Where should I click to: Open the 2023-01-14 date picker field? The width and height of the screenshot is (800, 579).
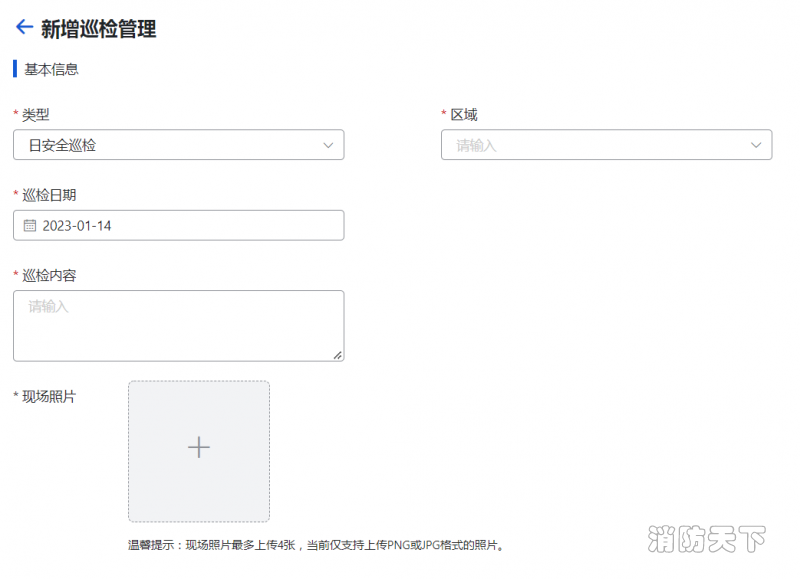click(x=178, y=226)
